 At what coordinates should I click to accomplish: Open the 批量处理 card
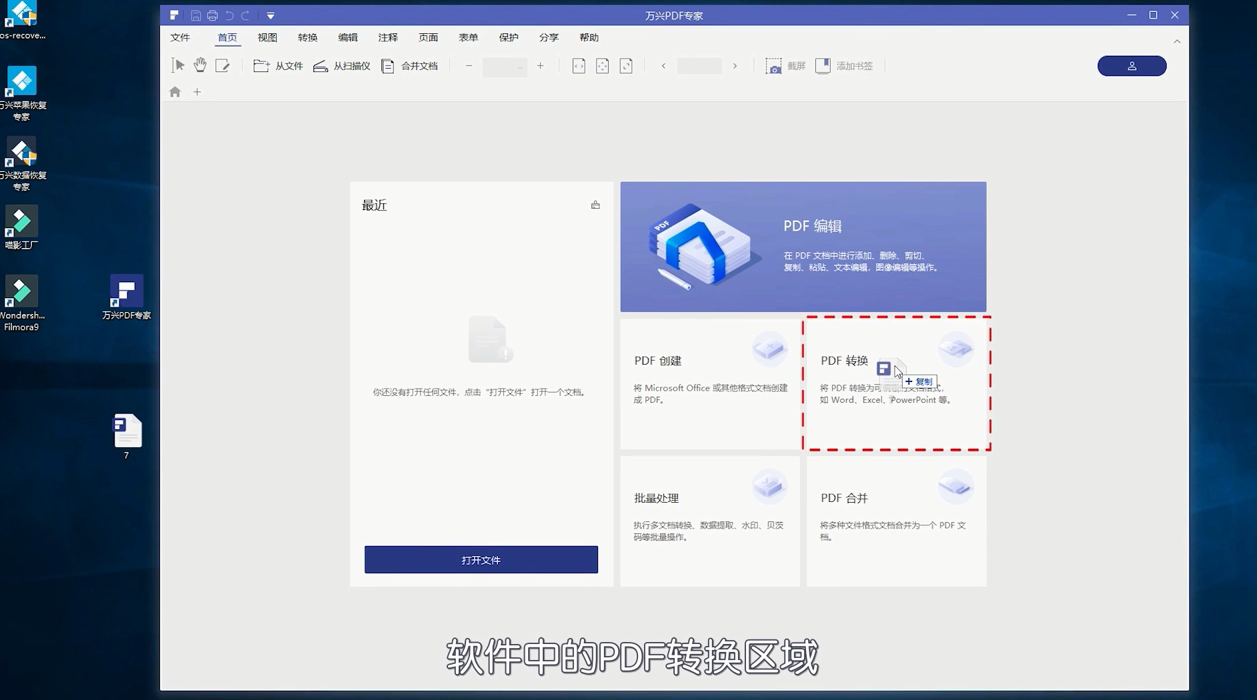coord(710,521)
